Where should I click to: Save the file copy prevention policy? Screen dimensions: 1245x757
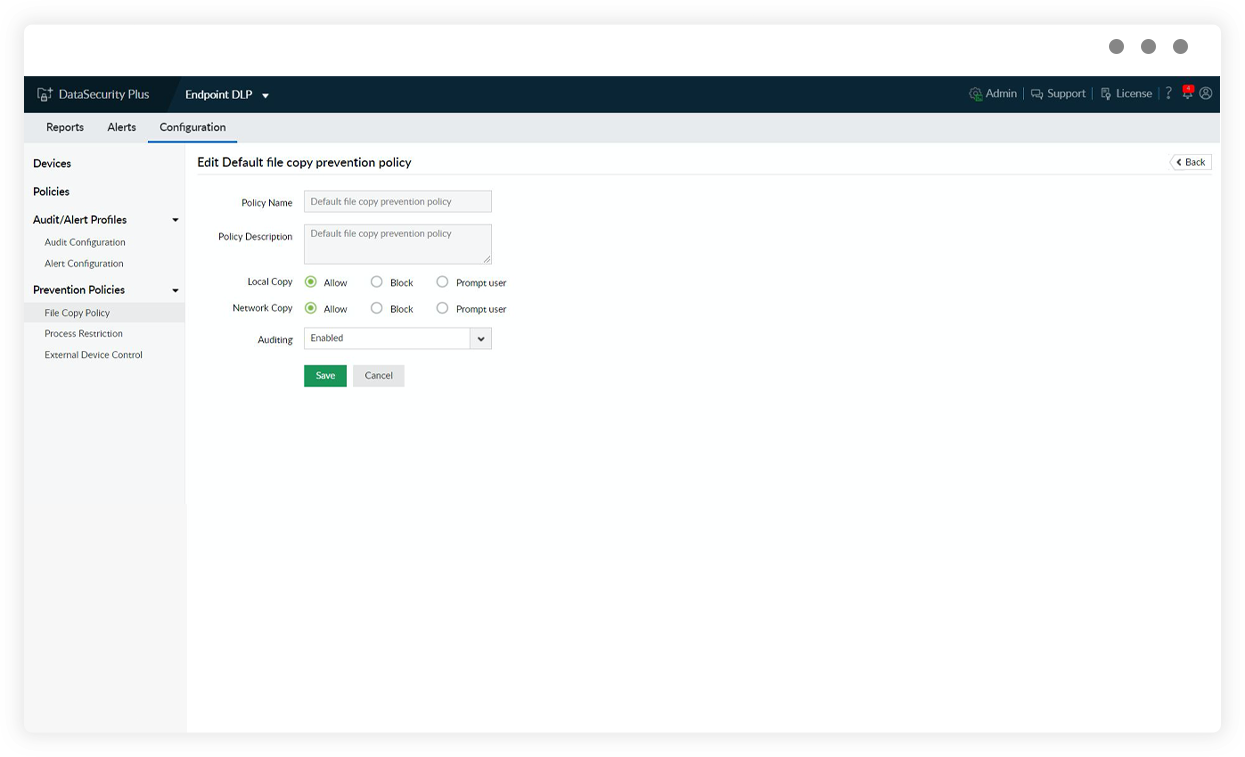pyautogui.click(x=324, y=375)
